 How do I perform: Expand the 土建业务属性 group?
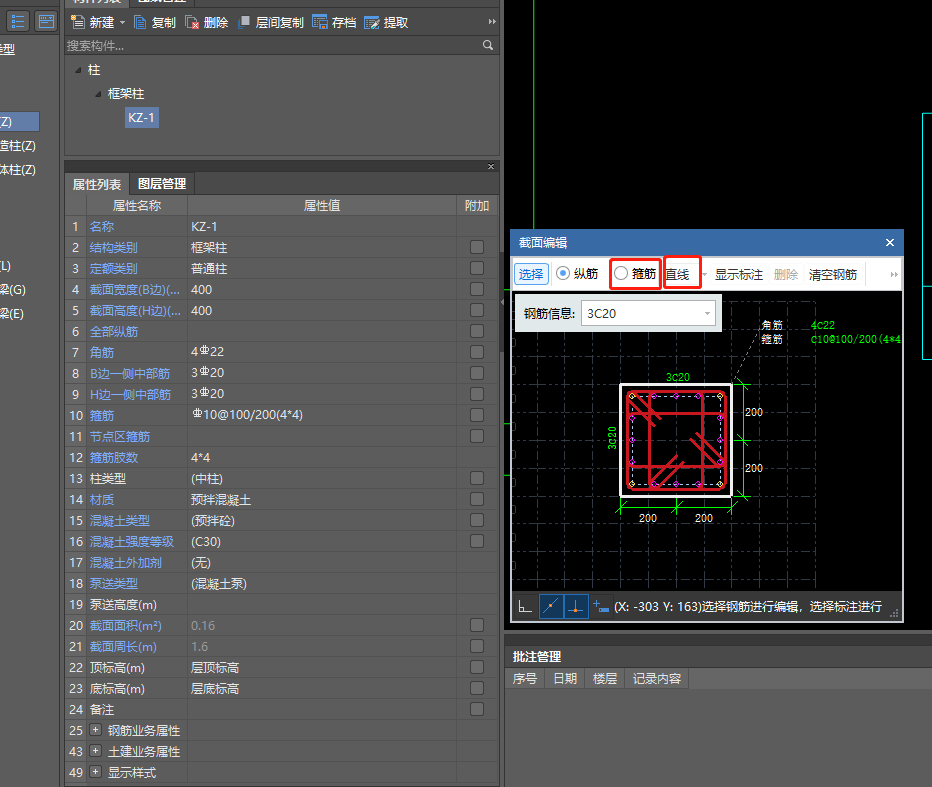pyautogui.click(x=95, y=751)
